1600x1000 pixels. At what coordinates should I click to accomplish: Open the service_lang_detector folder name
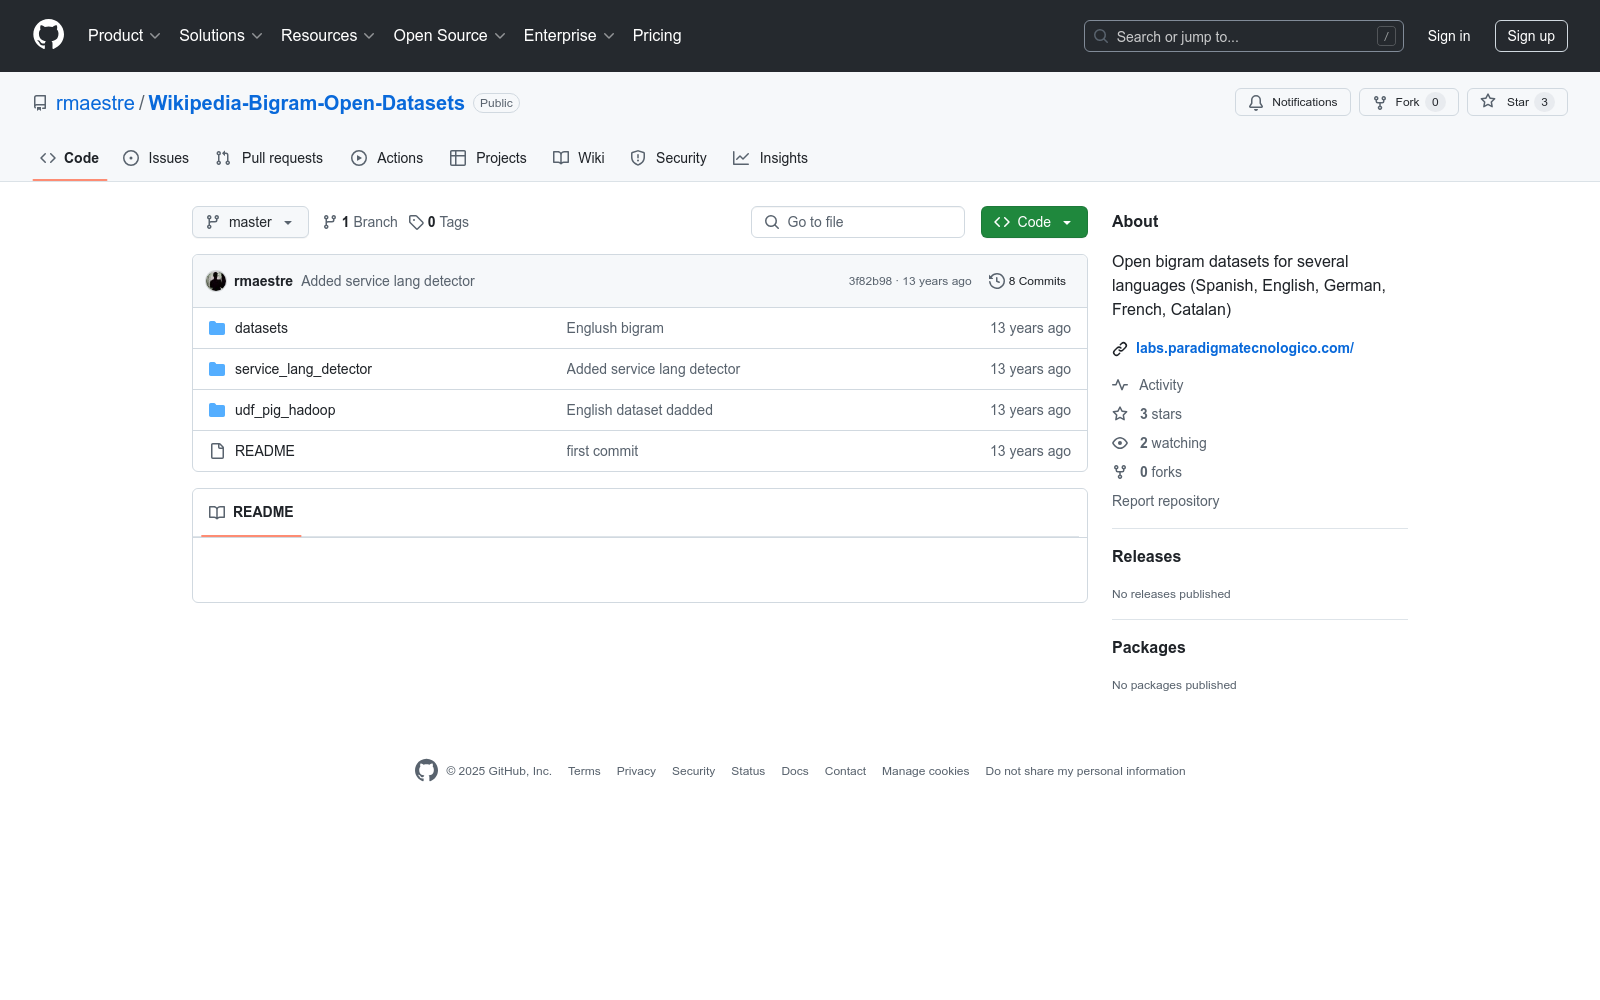pos(303,369)
